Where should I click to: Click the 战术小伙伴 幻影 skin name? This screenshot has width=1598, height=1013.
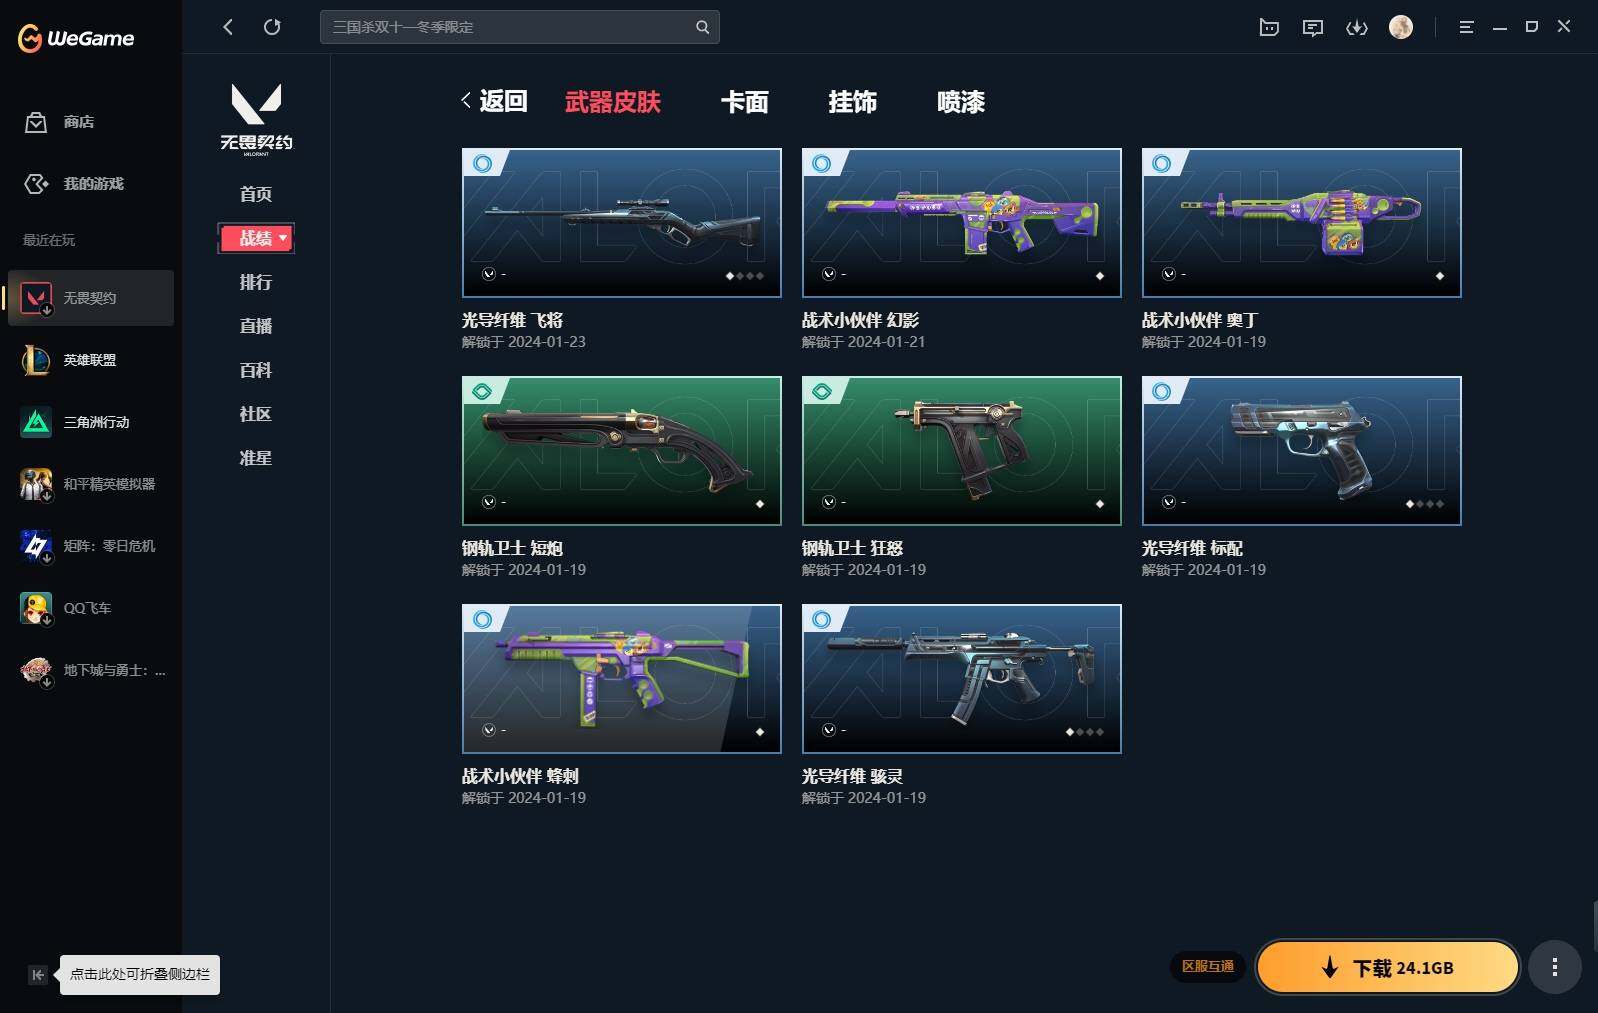[x=860, y=320]
